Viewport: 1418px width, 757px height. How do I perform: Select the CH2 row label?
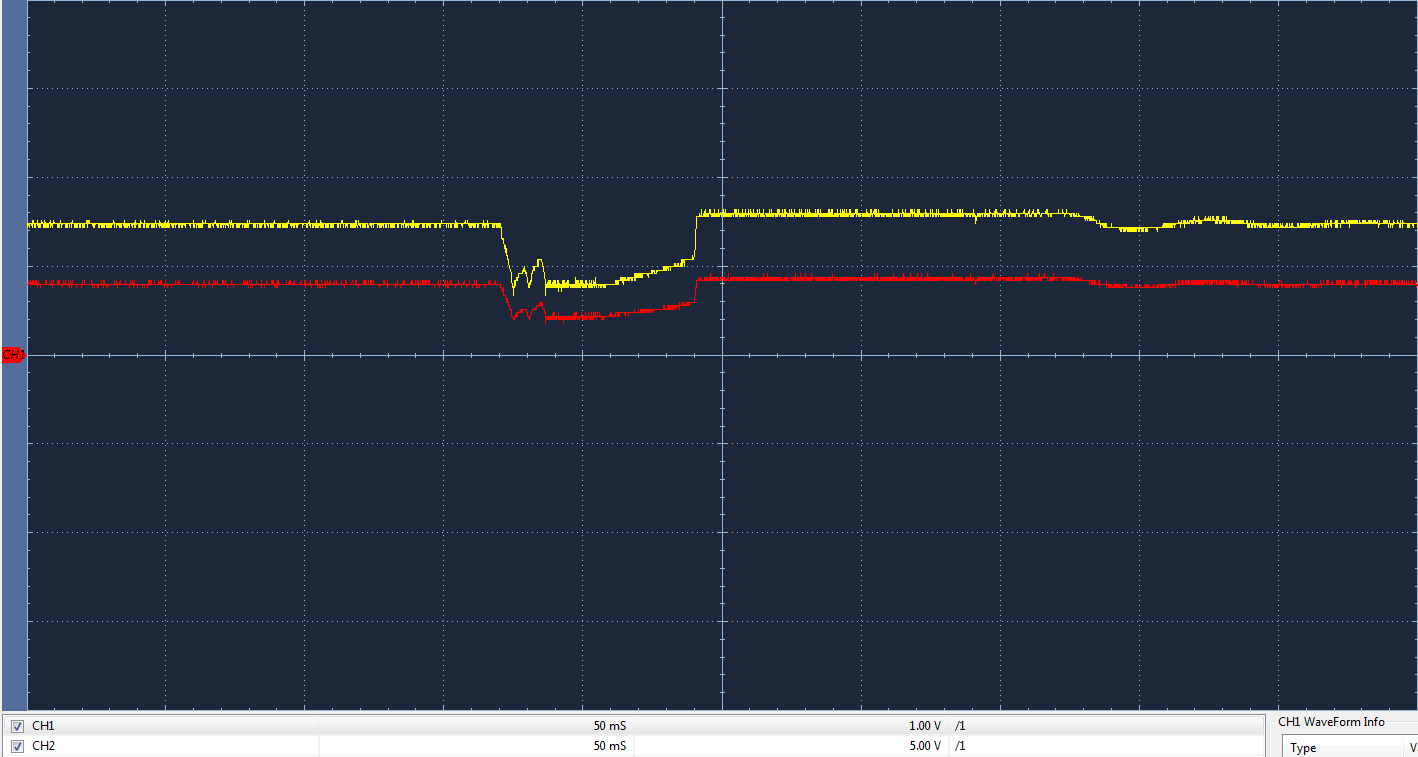[44, 746]
